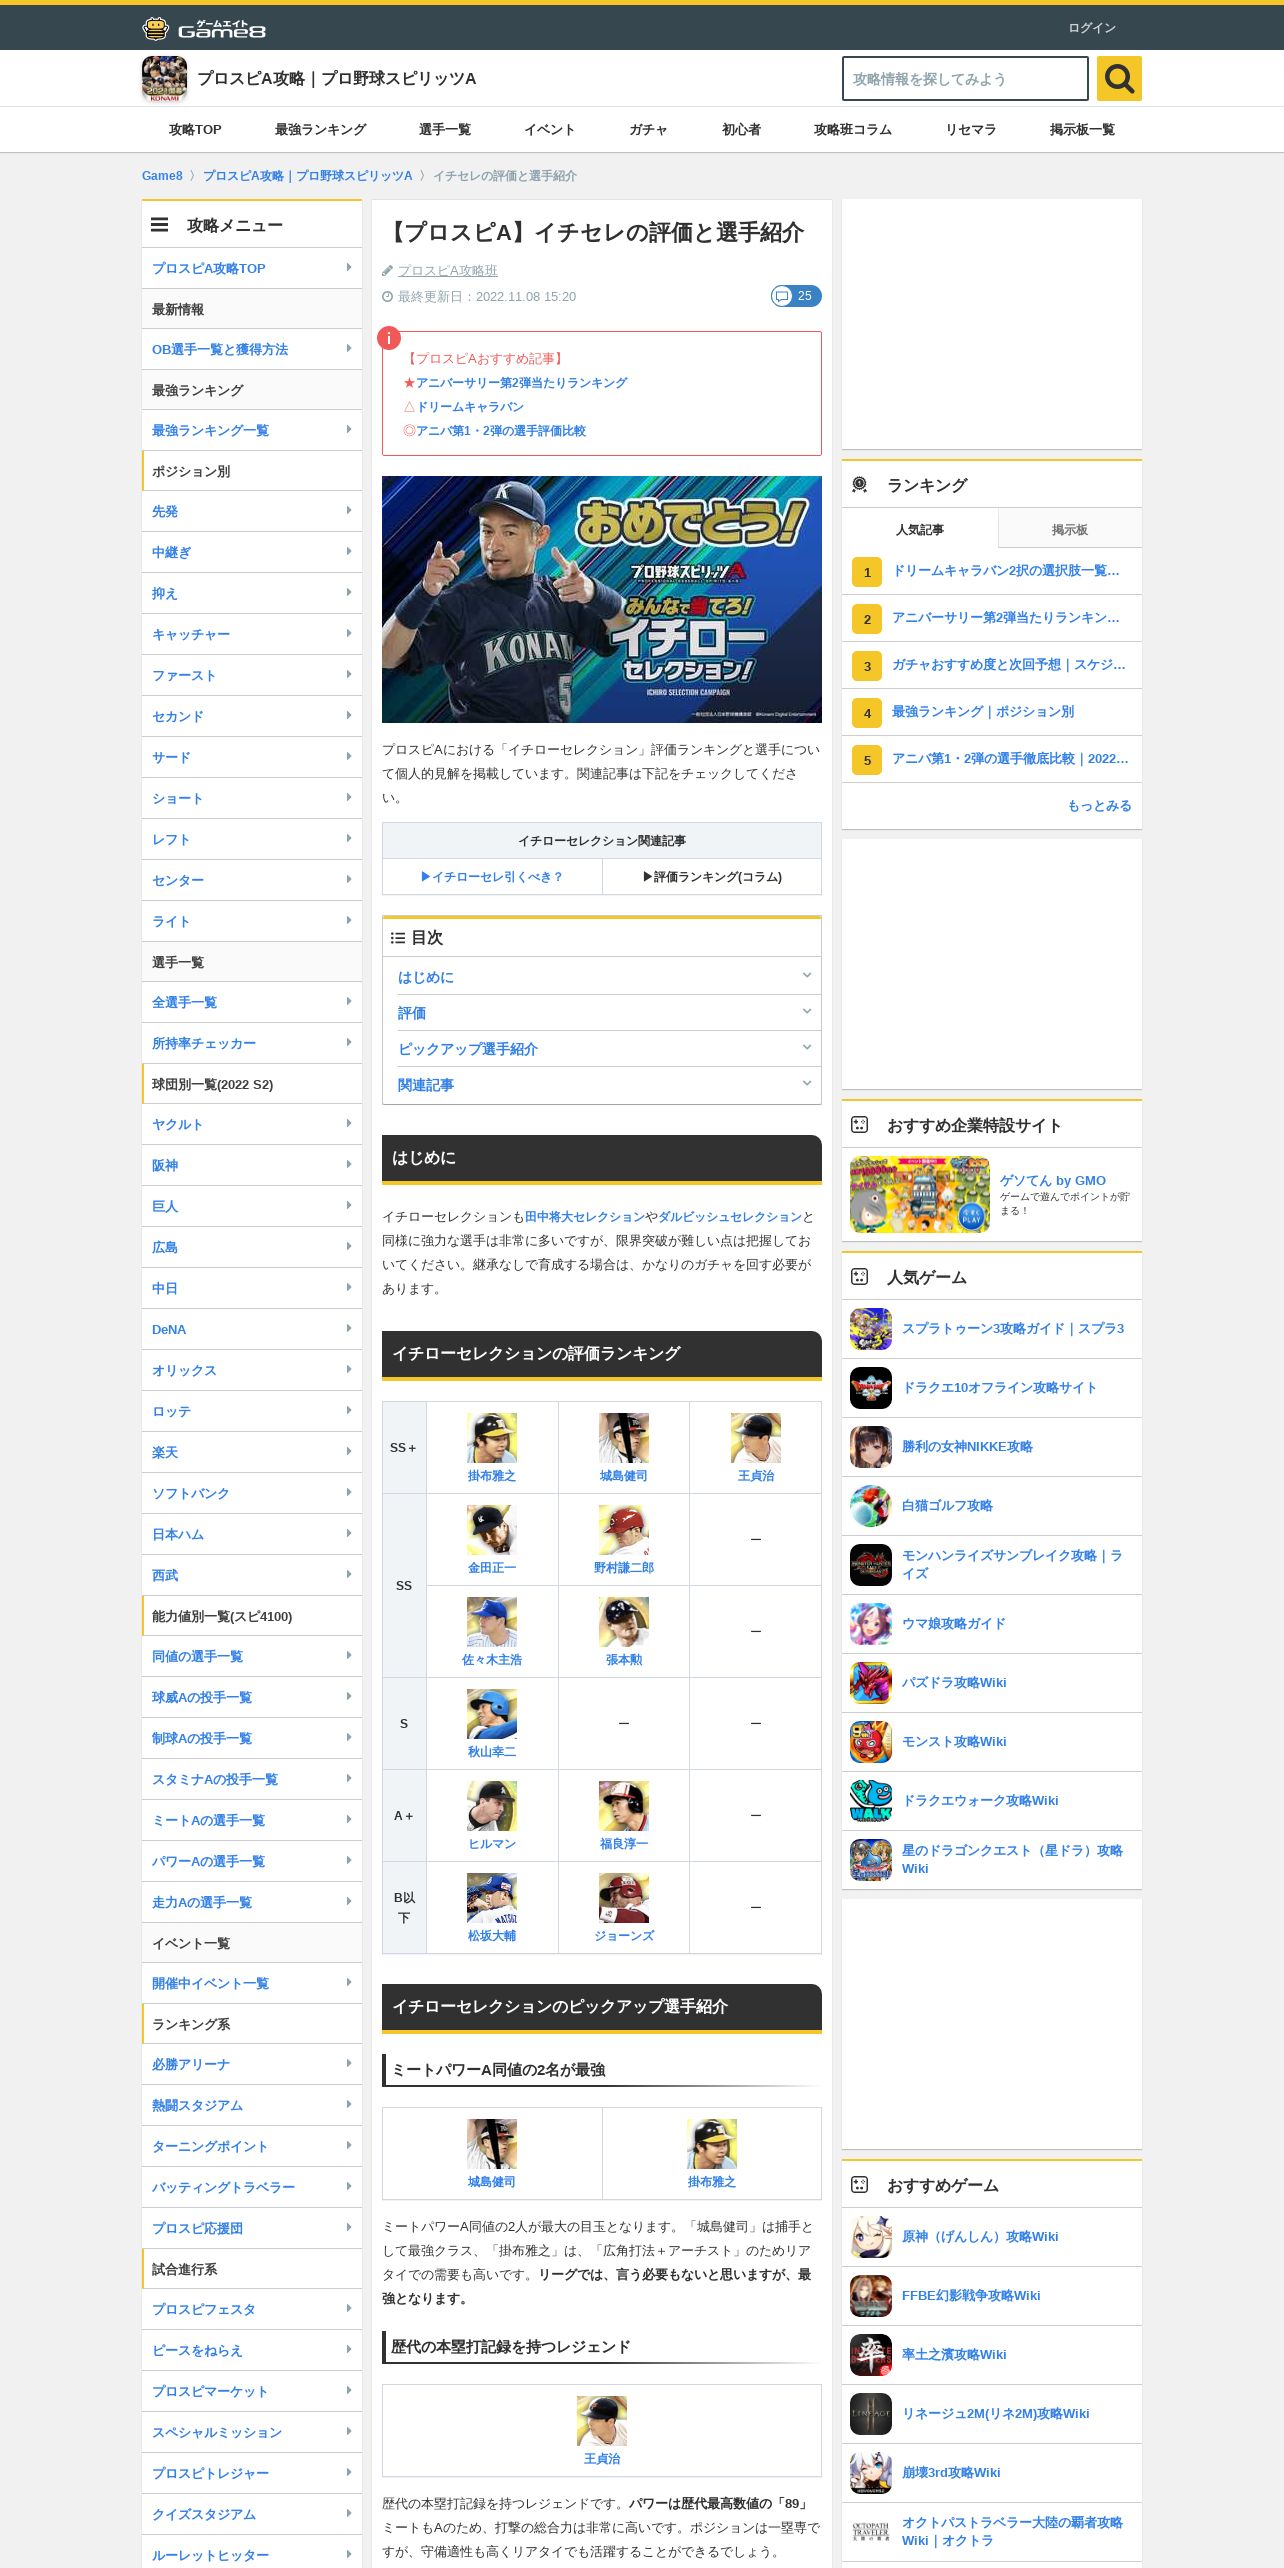1284x2568 pixels.
Task: Select リセマラ in navigation bar
Action: click(x=971, y=130)
